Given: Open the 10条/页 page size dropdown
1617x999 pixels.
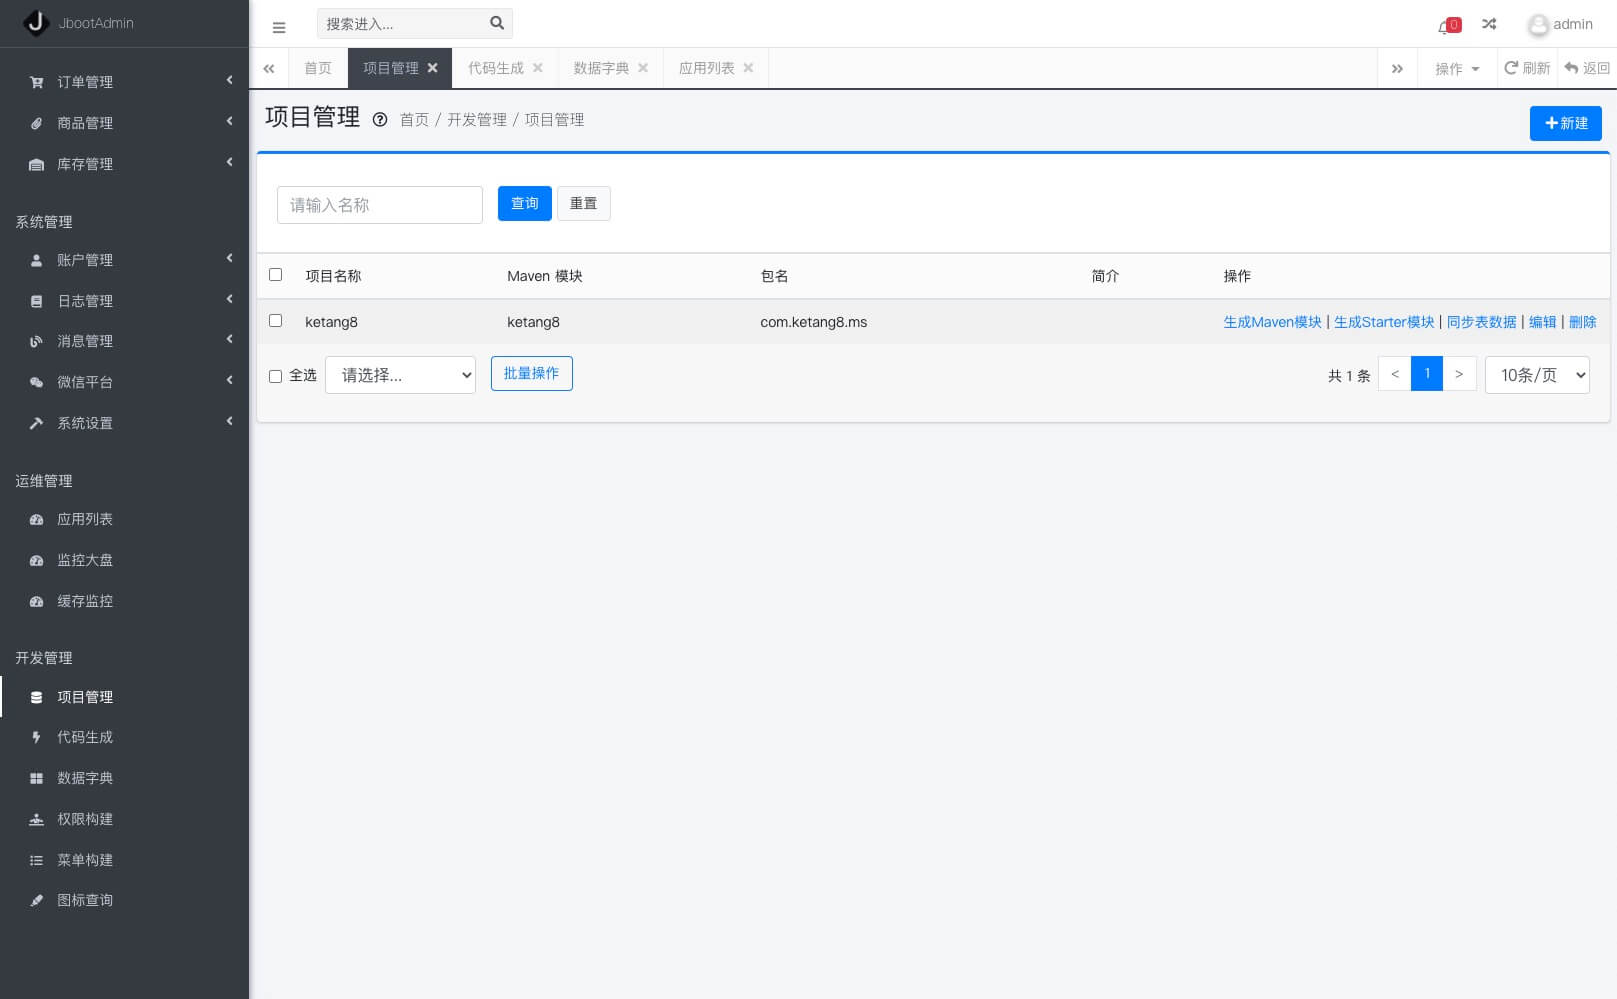Looking at the screenshot, I should pos(1537,375).
